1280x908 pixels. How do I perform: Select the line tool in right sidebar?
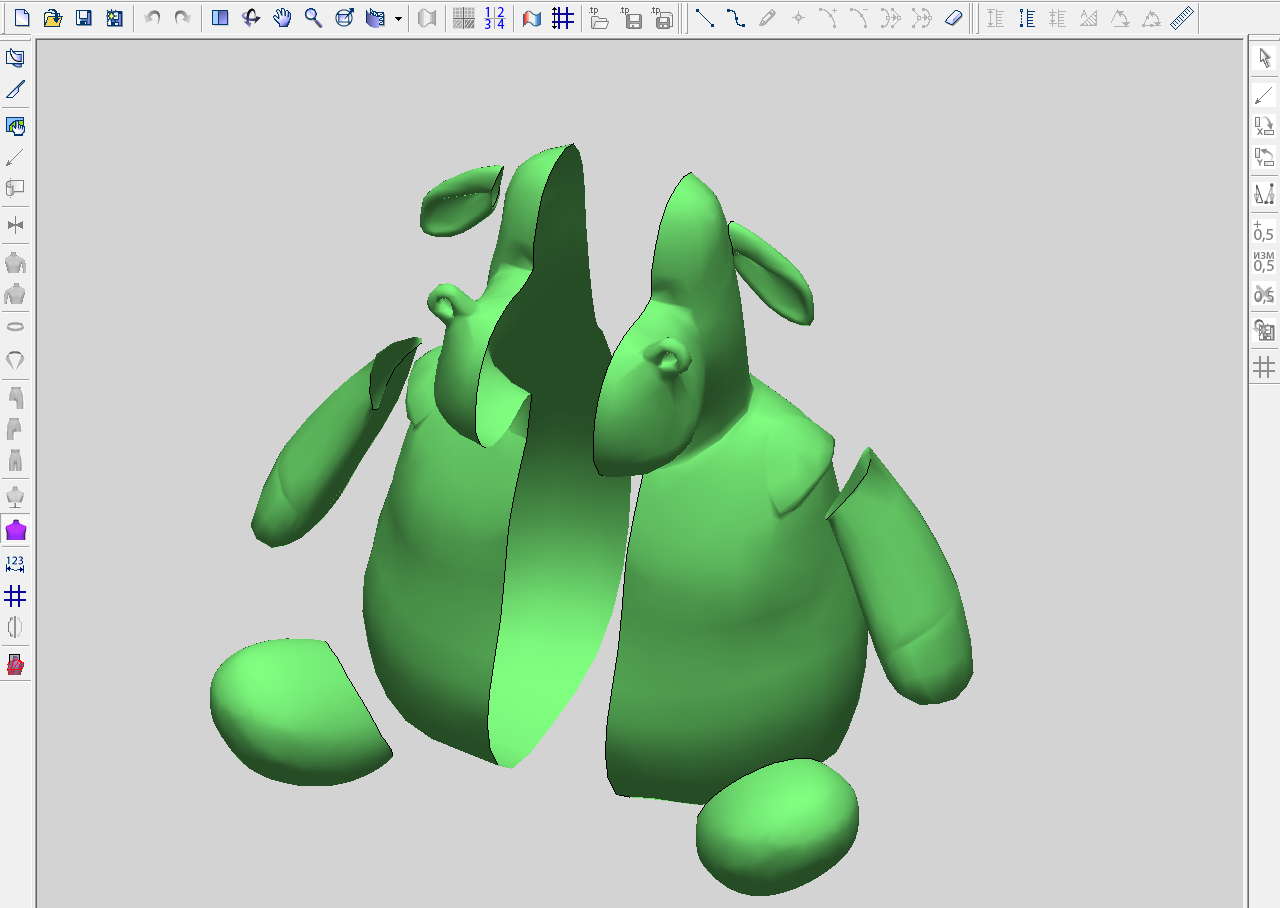point(1265,95)
